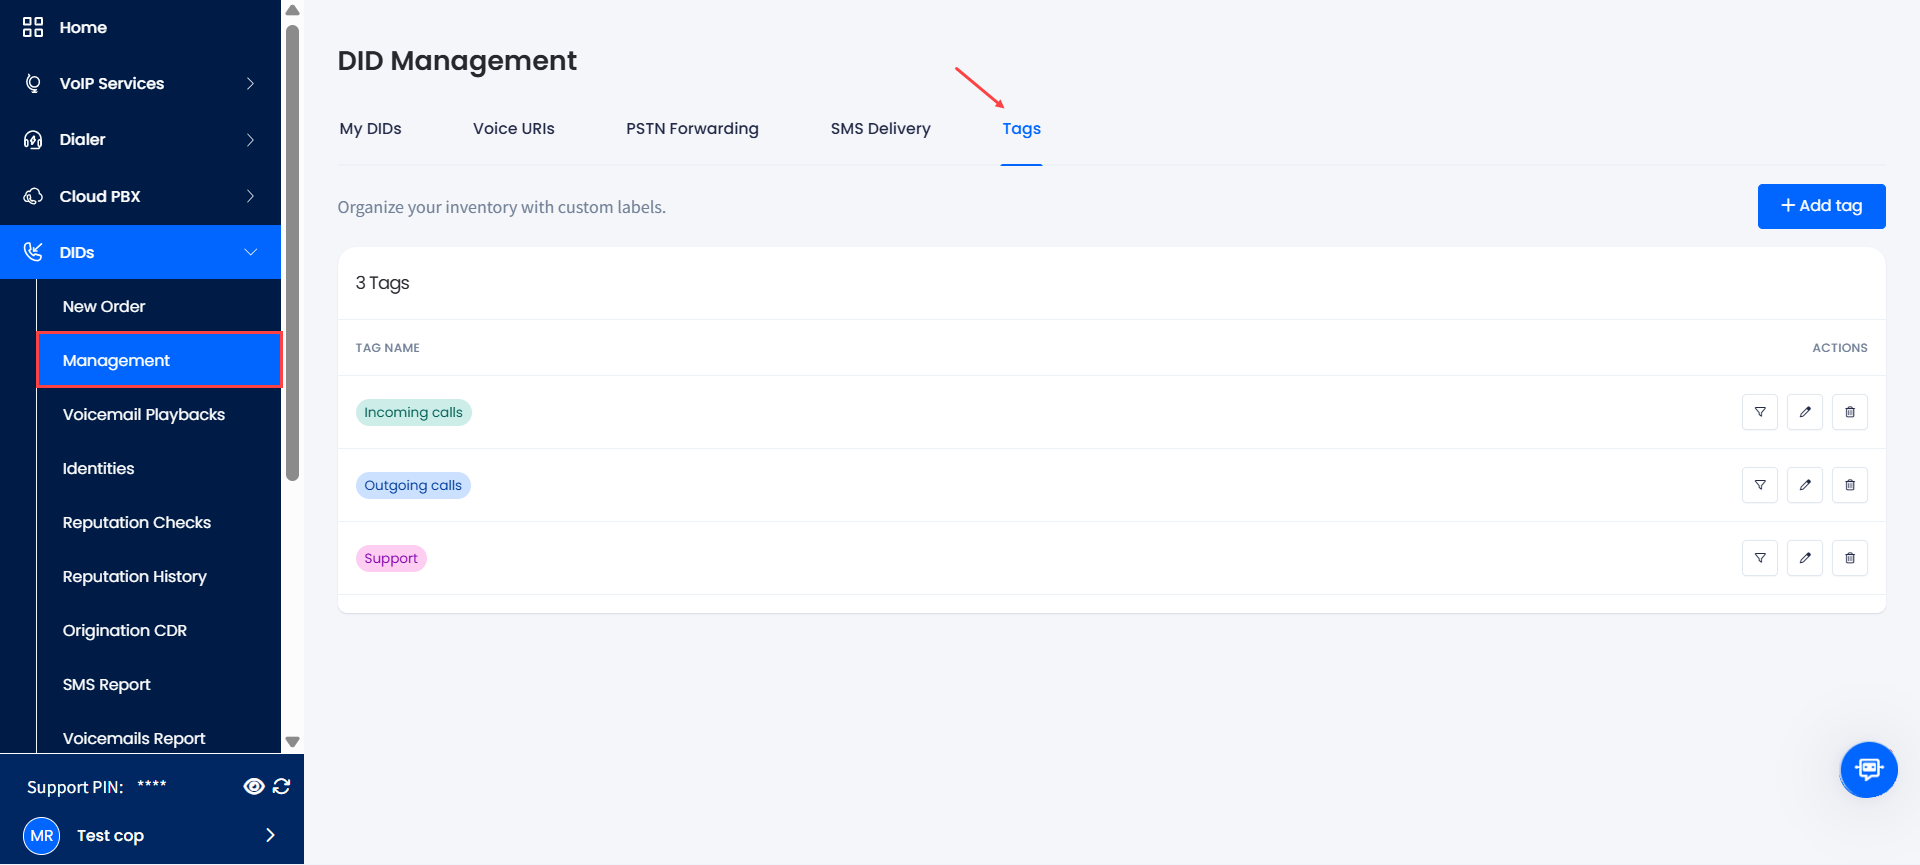This screenshot has width=1920, height=865.
Task: Click the Outgoing calls tag label
Action: pyautogui.click(x=413, y=485)
